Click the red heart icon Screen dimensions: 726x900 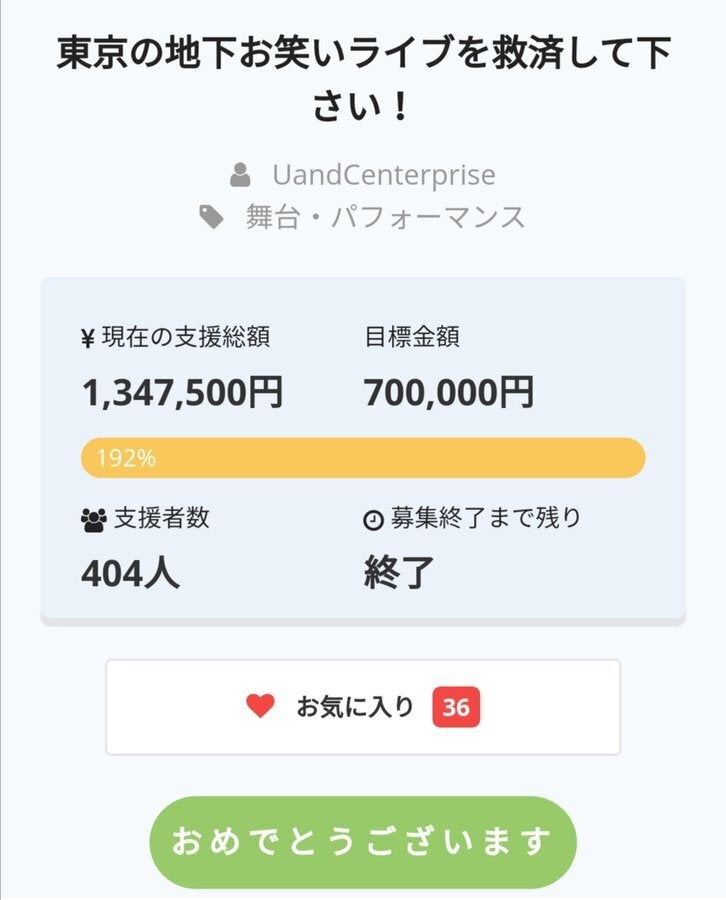click(x=260, y=707)
